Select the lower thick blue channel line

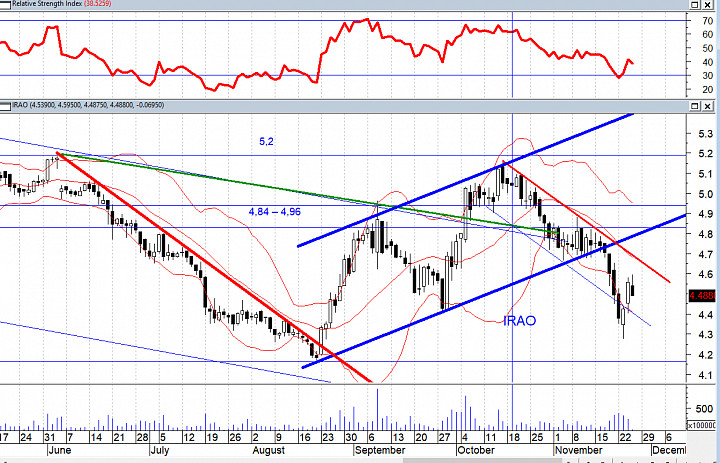point(495,291)
